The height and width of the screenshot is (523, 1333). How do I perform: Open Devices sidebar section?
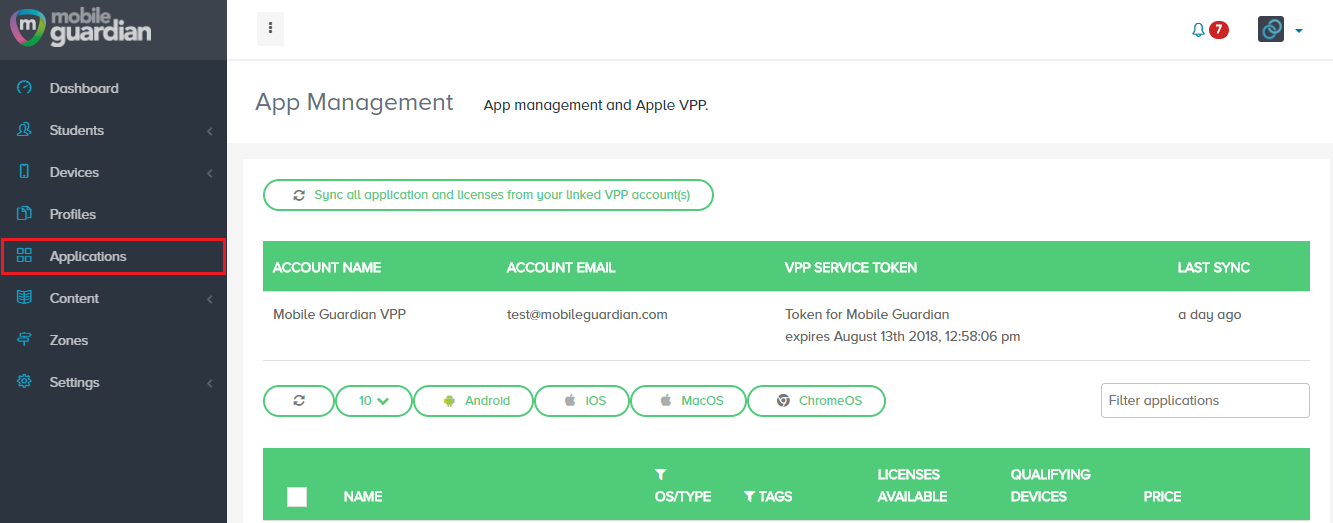(113, 172)
